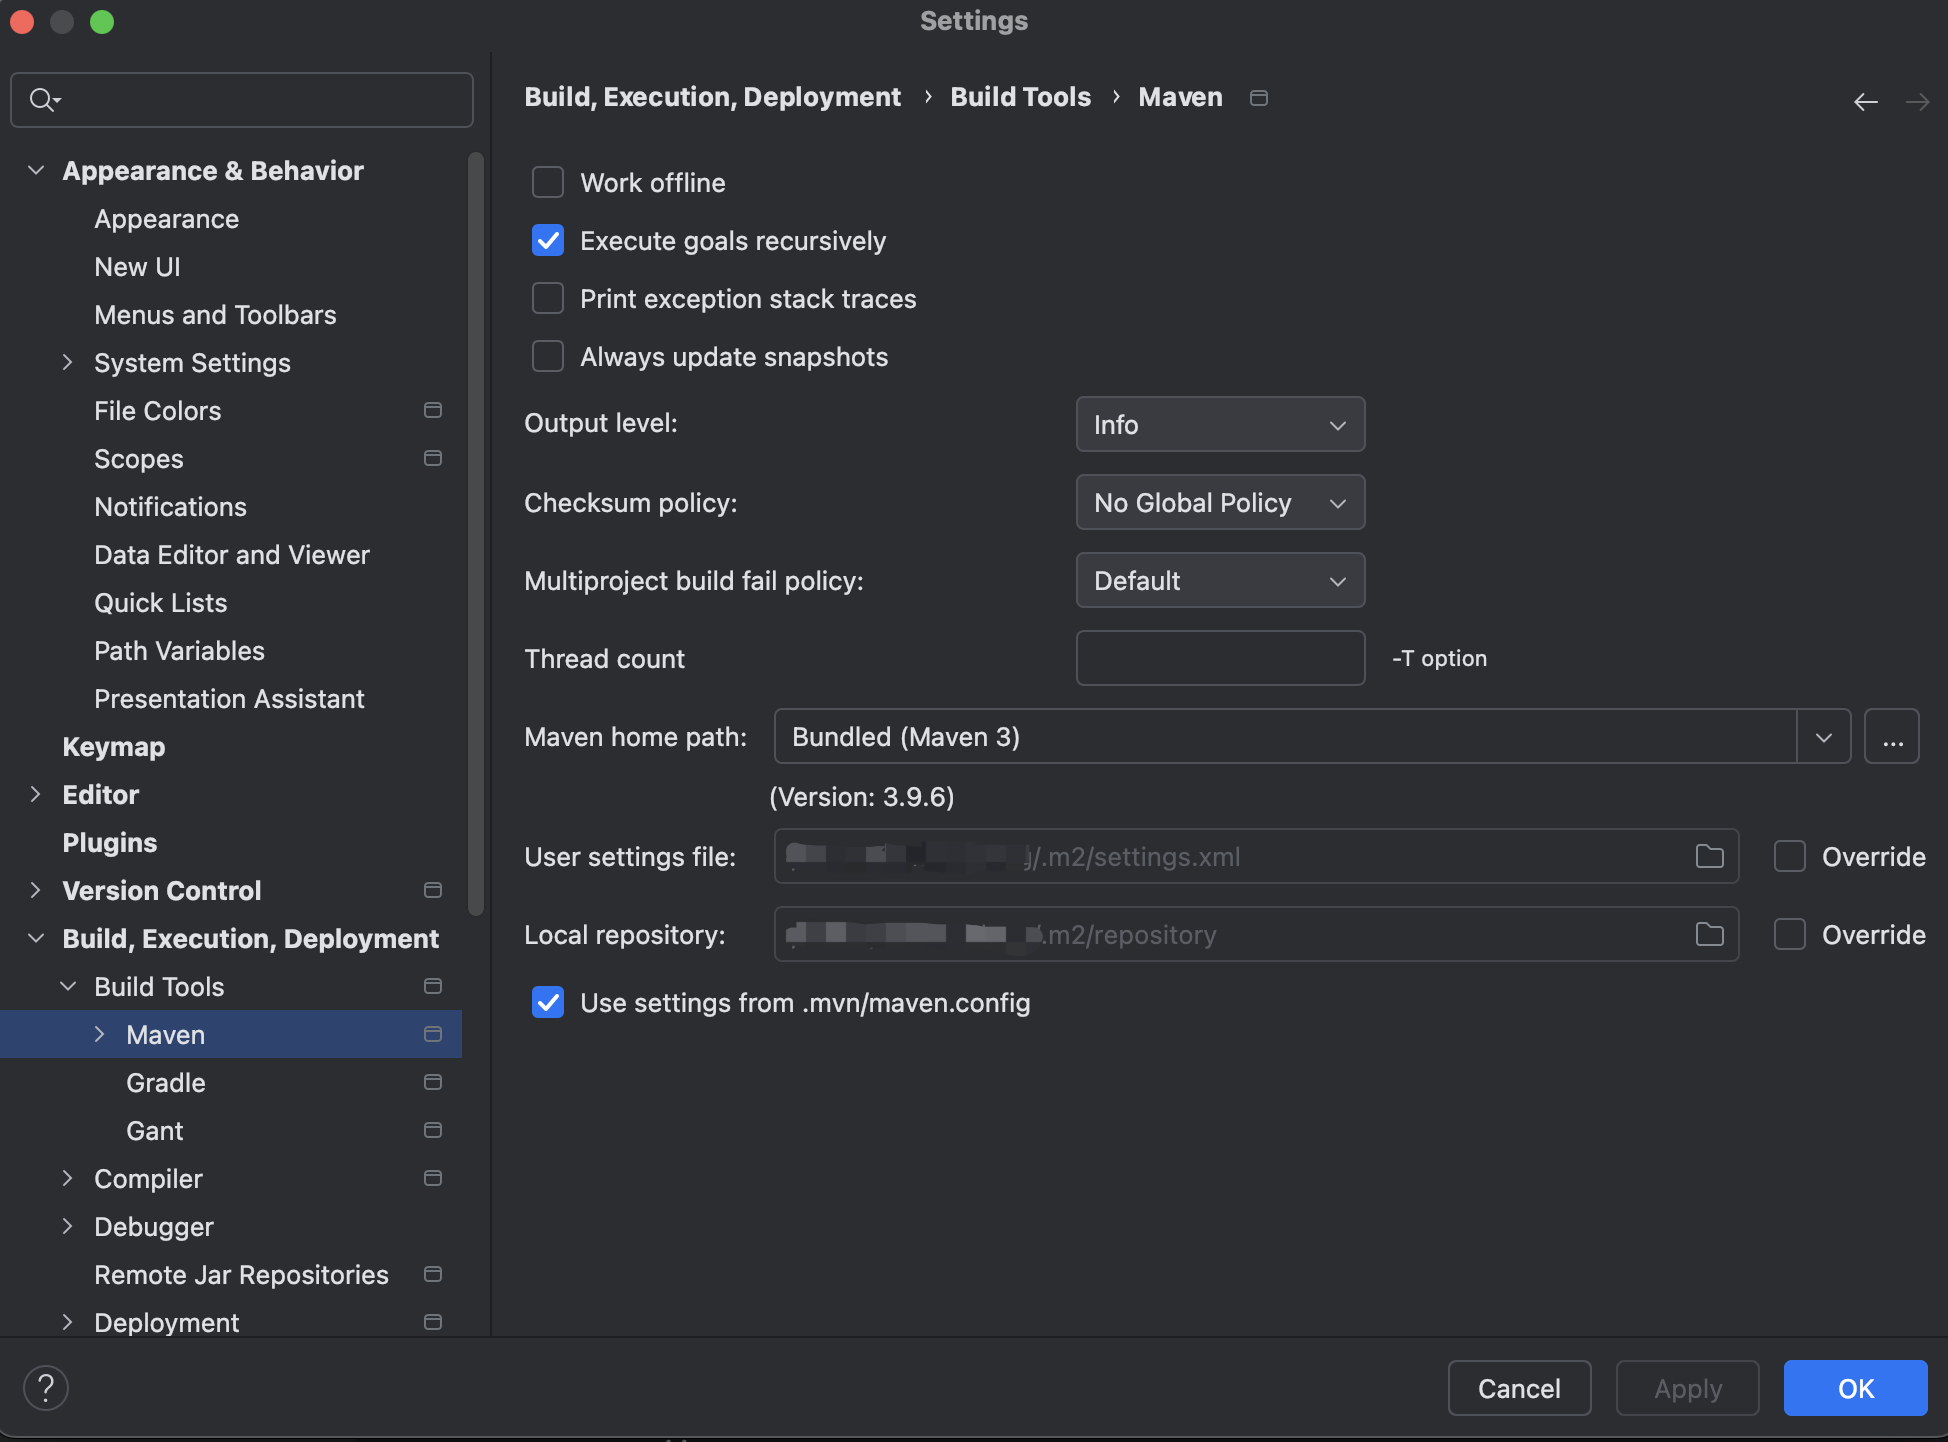Click the project-level icon beside Maven breadcrumb
The height and width of the screenshot is (1442, 1948).
point(1259,97)
